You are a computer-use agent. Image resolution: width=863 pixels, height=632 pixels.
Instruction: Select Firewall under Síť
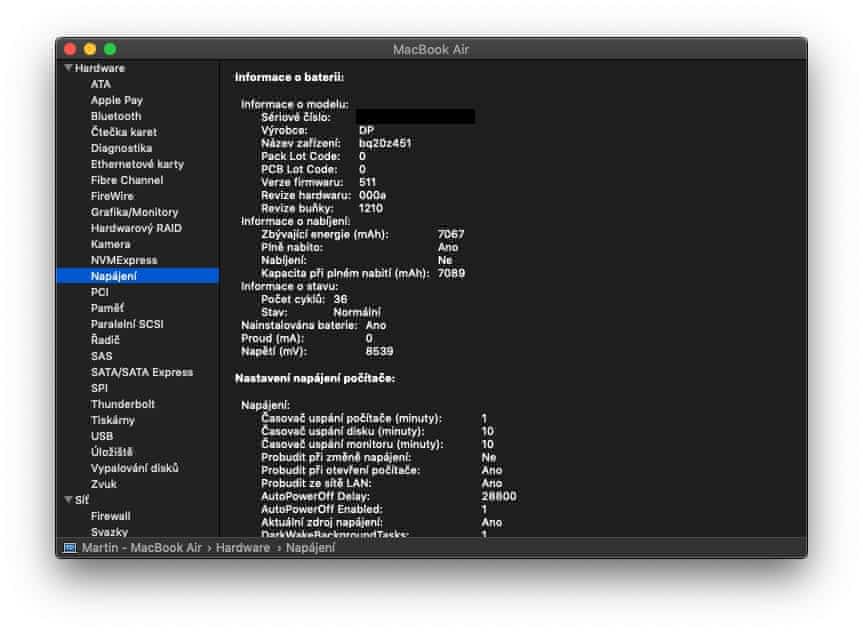[x=111, y=516]
